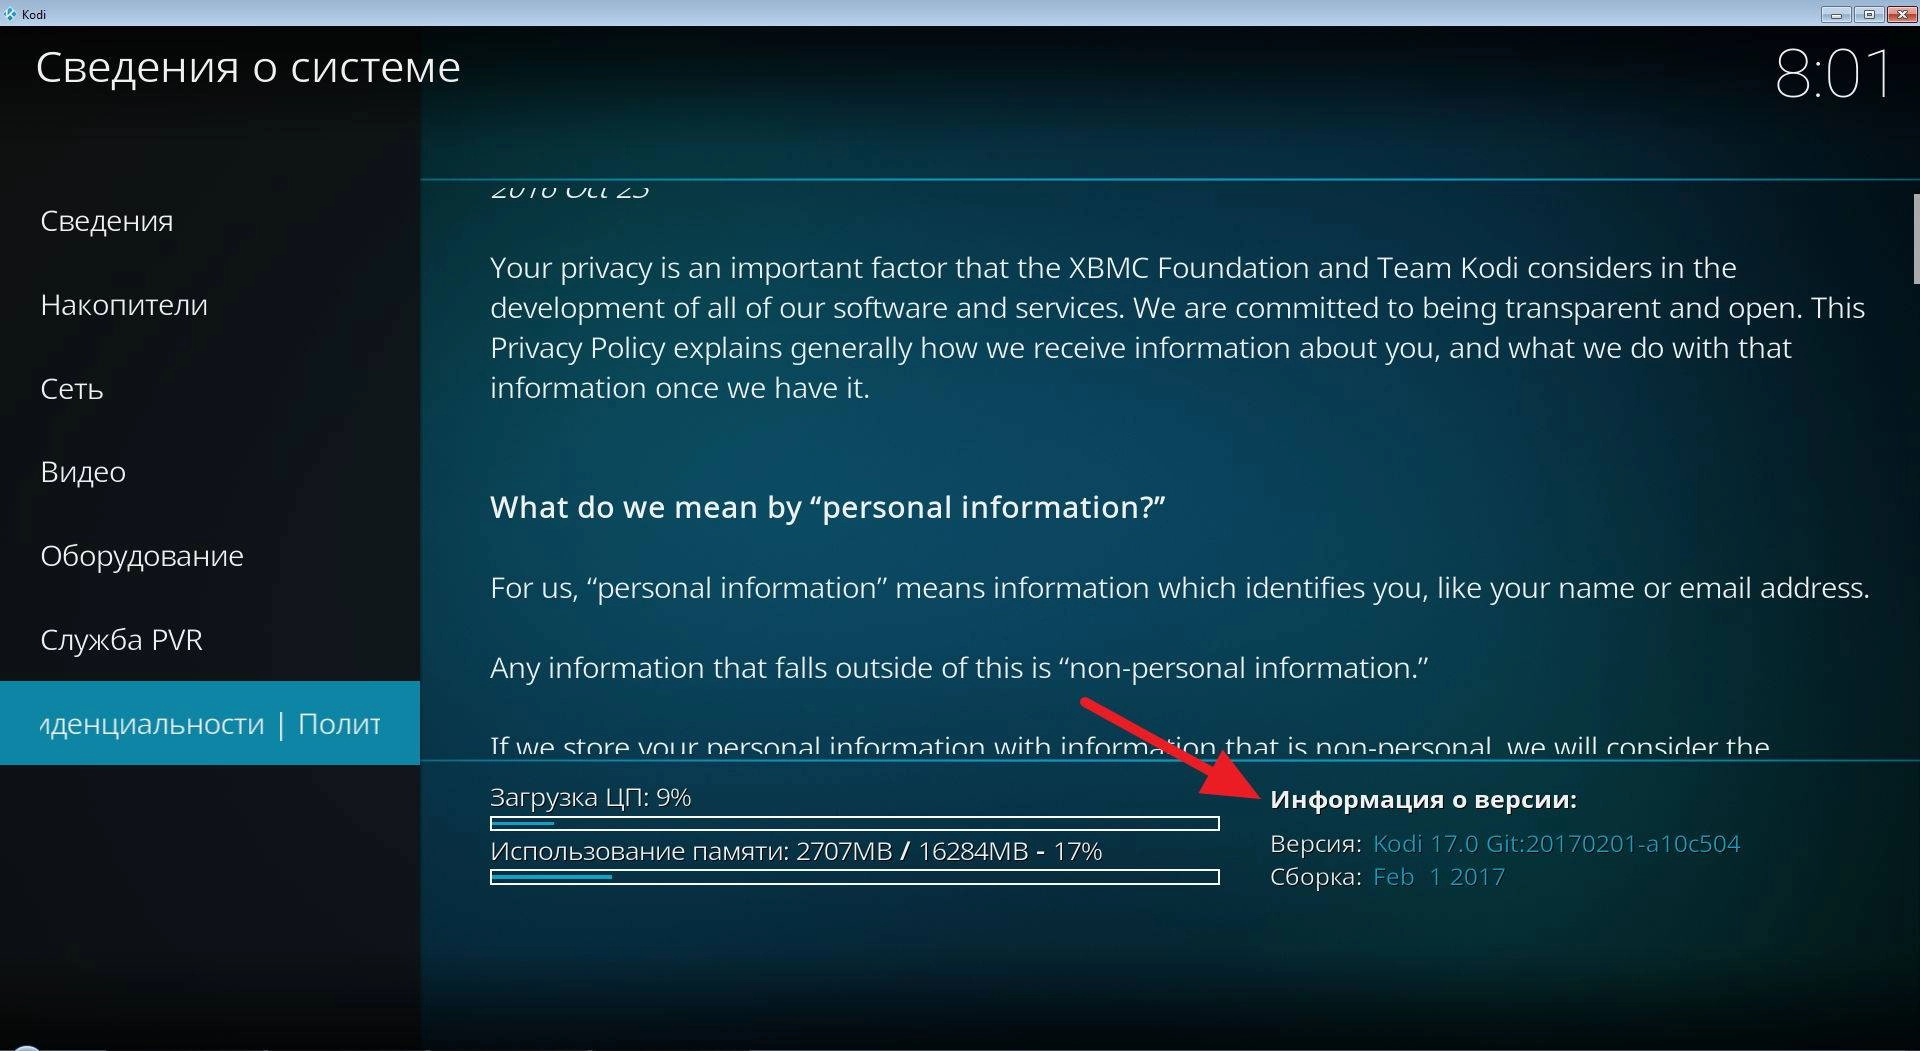Image resolution: width=1920 pixels, height=1051 pixels.
Task: Click the CPU load progress bar
Action: point(855,824)
